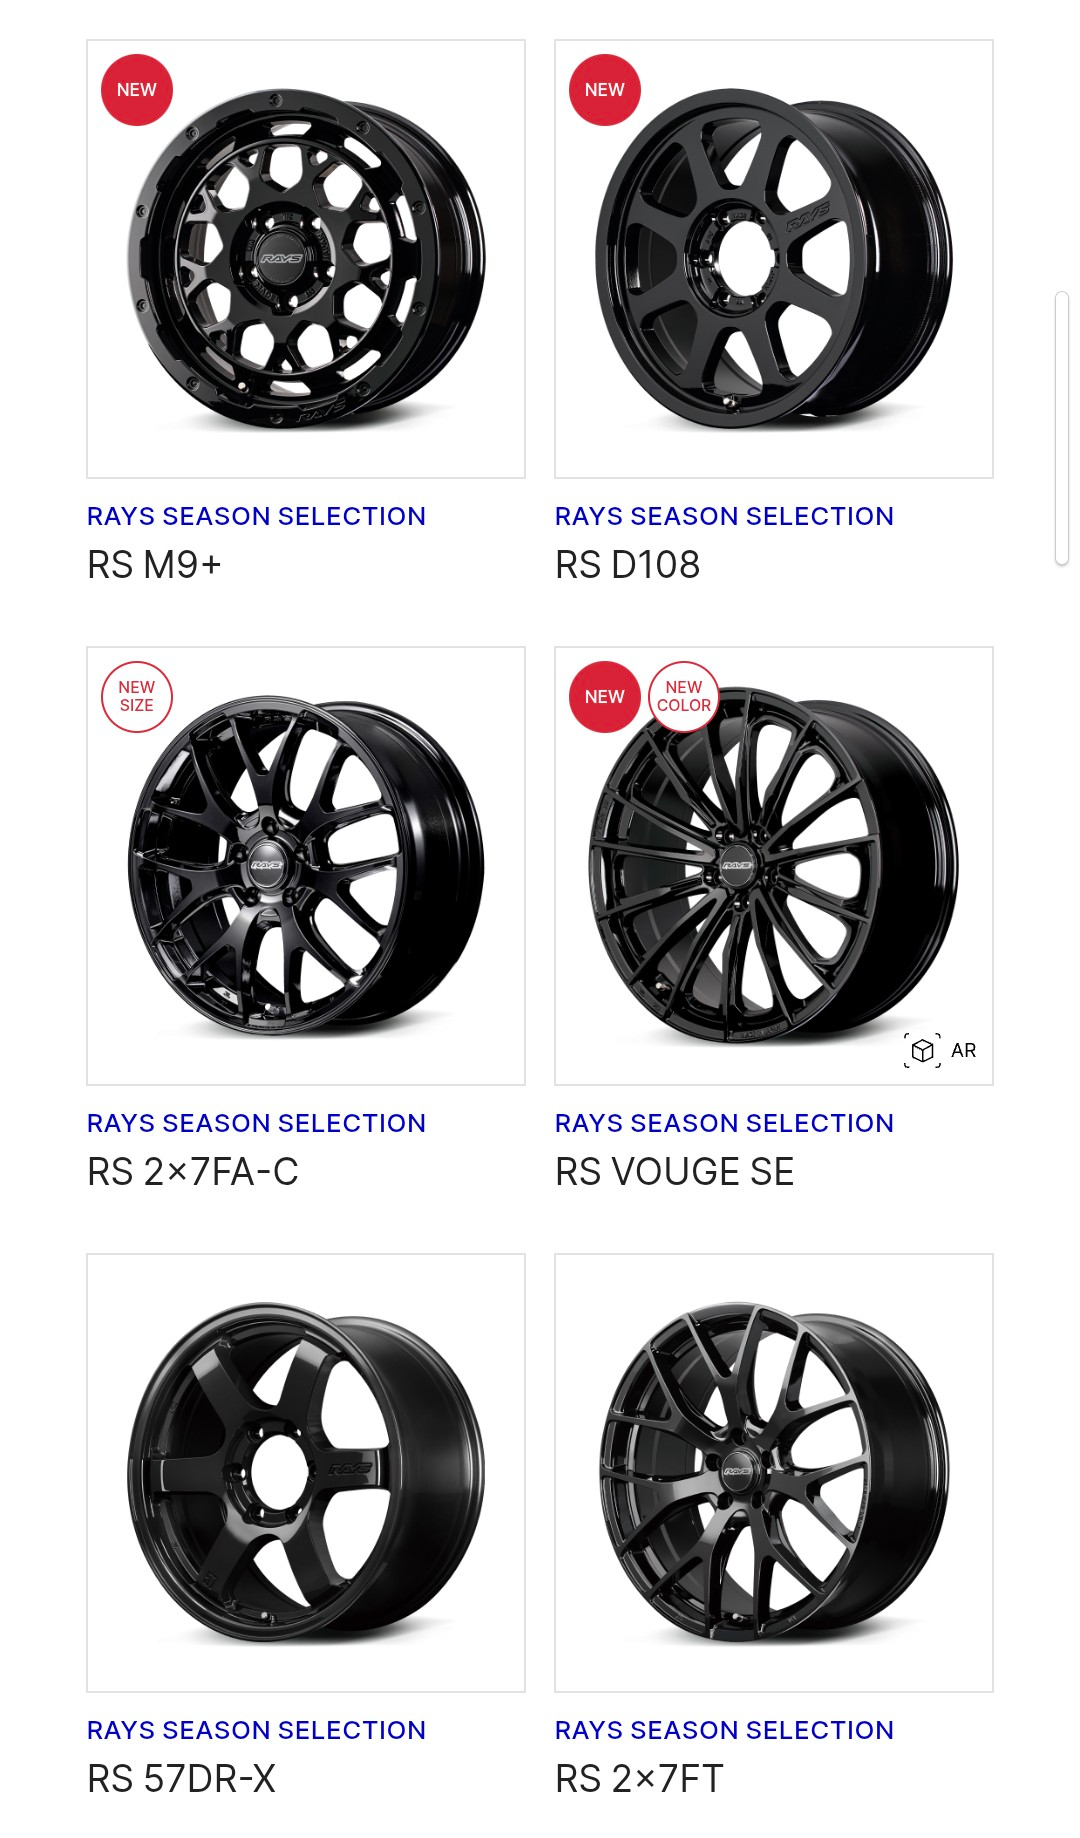Viewport: 1080px width, 1838px height.
Task: Open the RS M9+ wheel image
Action: pos(306,259)
